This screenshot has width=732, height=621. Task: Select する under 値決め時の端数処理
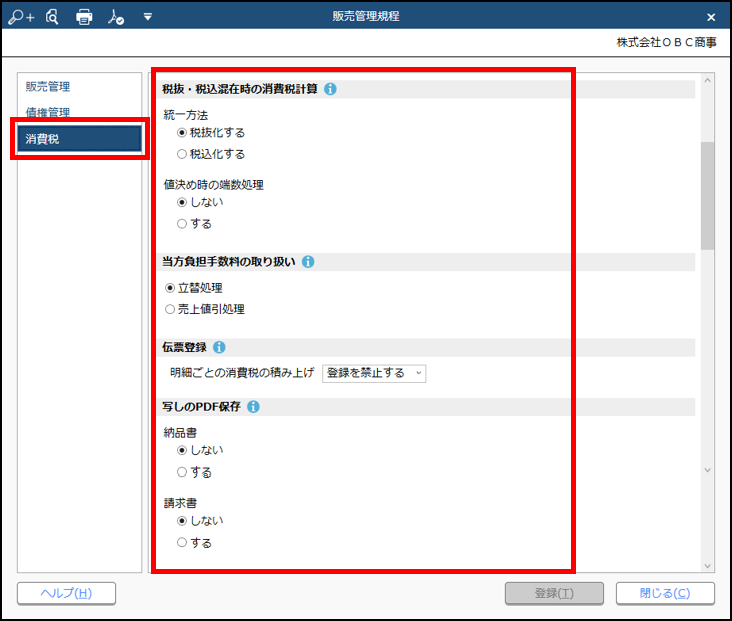(x=182, y=224)
